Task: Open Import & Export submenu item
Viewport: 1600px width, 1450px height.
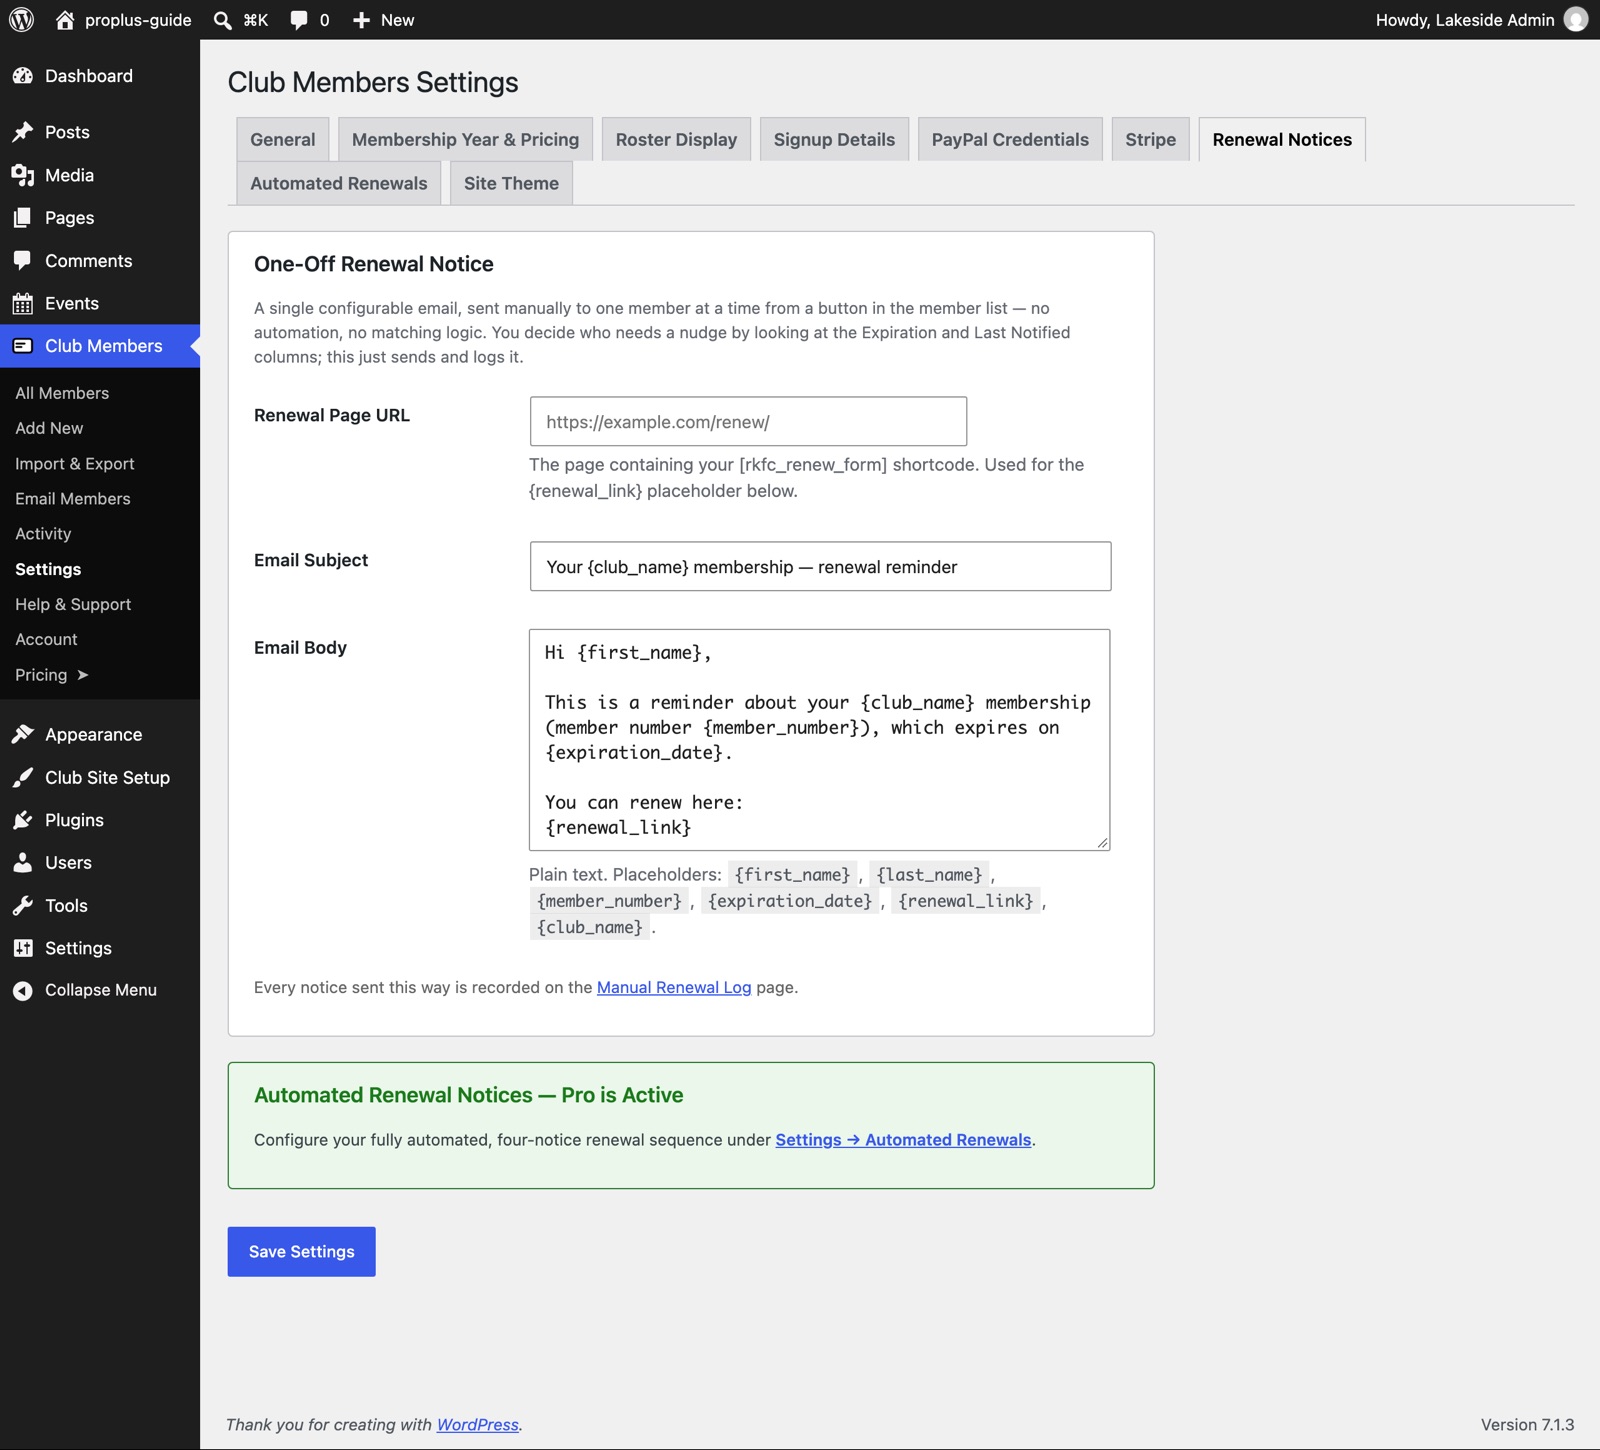Action: 75,464
